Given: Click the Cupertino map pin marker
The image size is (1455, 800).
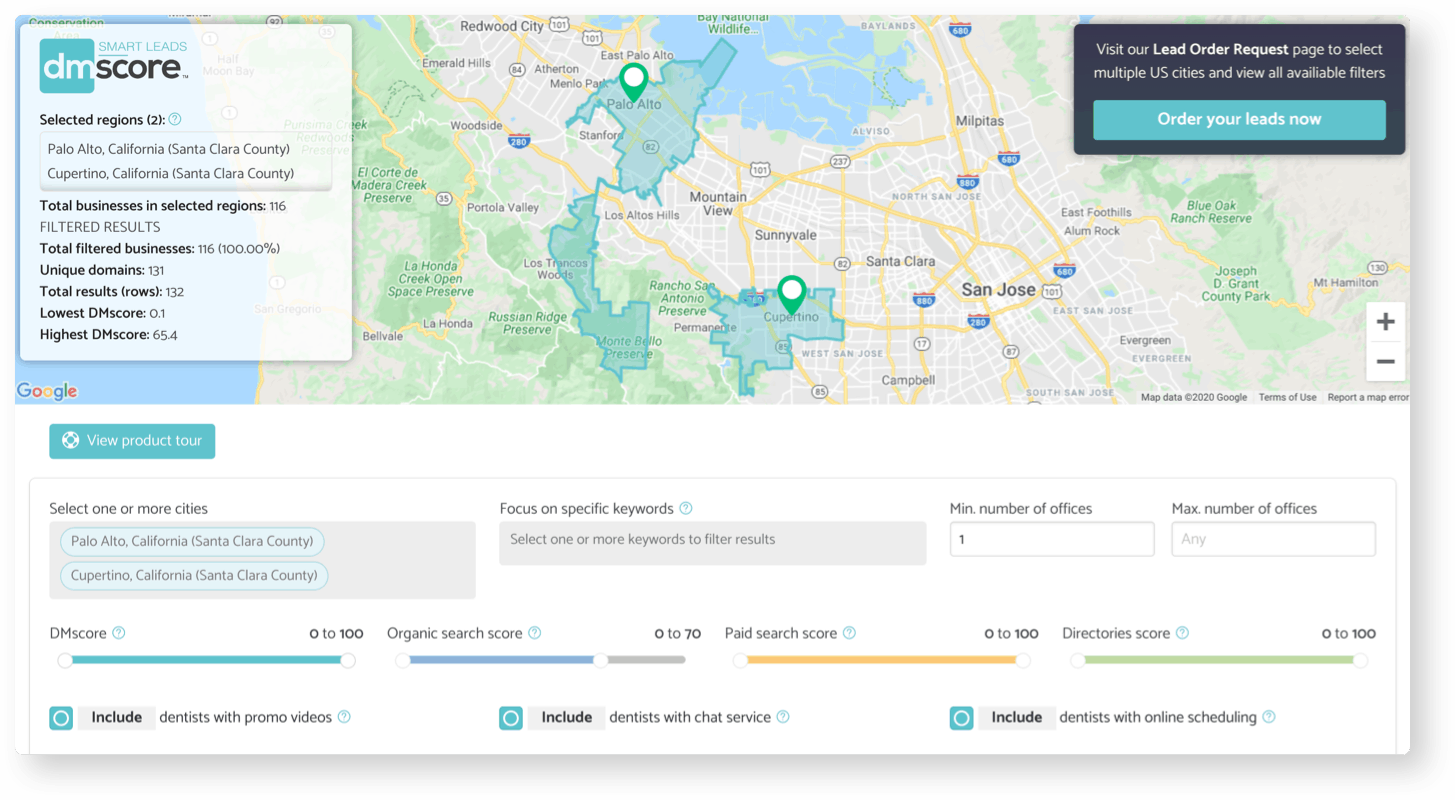Looking at the screenshot, I should pyautogui.click(x=792, y=294).
